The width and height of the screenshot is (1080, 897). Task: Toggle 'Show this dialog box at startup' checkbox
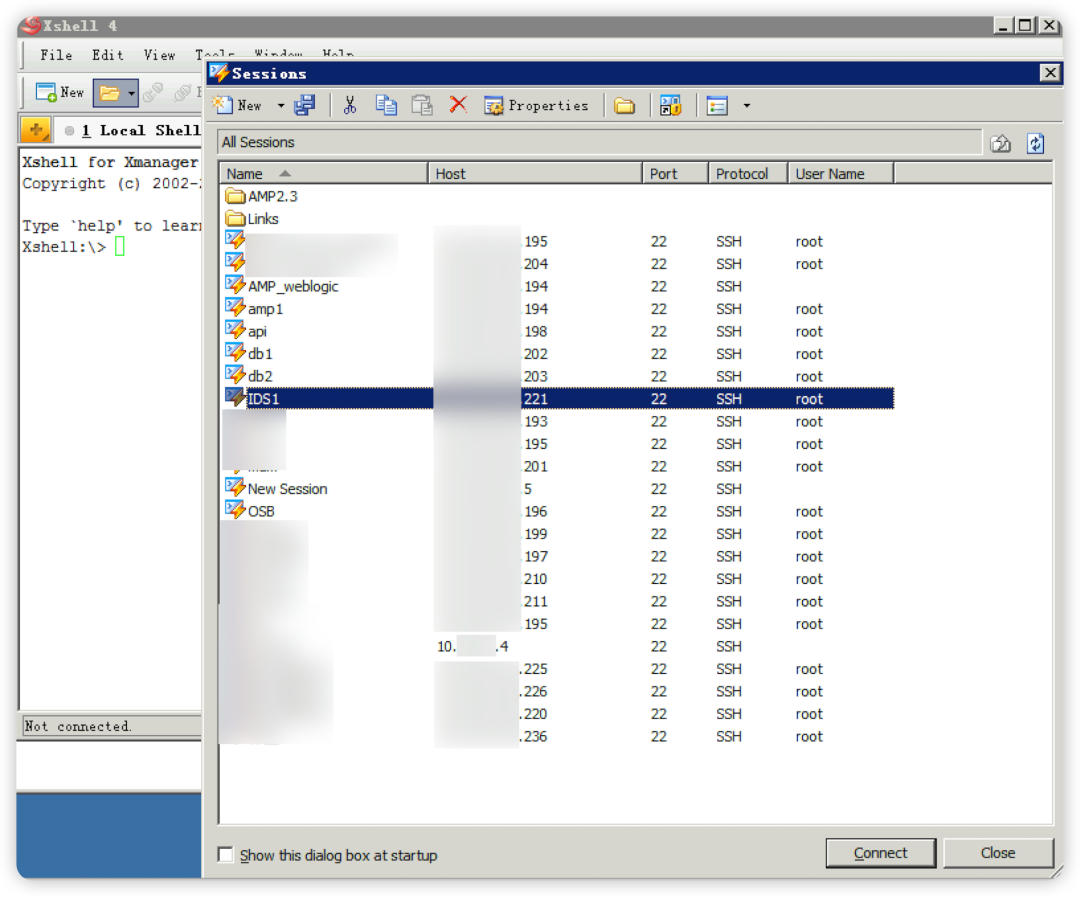(225, 854)
